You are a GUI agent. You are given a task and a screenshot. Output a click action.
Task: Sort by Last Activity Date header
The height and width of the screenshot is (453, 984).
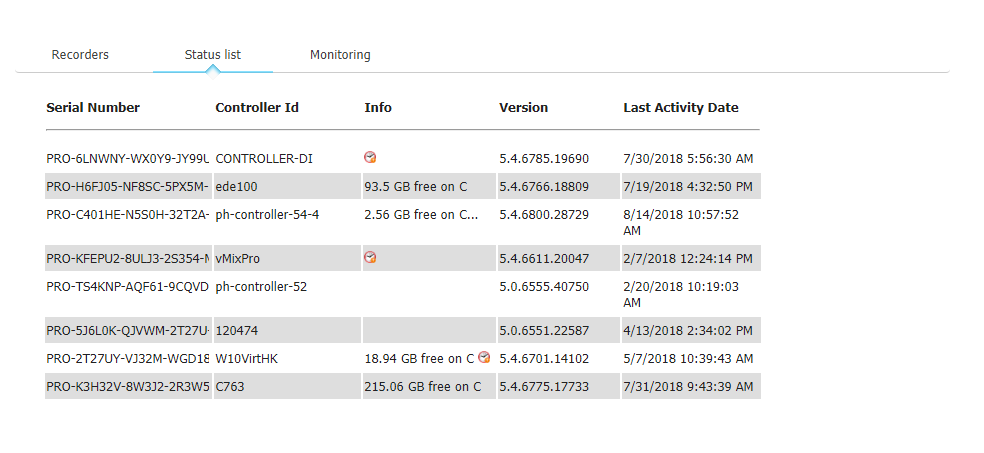click(681, 107)
